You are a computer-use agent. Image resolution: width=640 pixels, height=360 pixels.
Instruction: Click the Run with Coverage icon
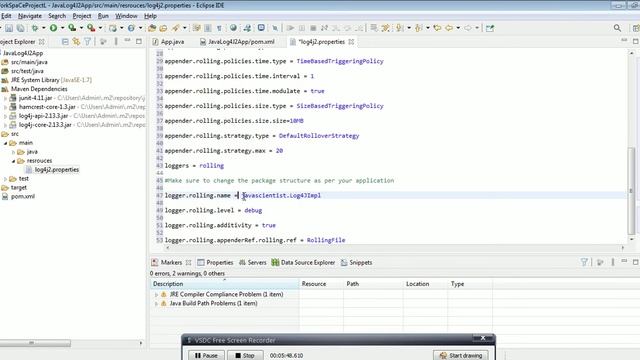(x=72, y=28)
